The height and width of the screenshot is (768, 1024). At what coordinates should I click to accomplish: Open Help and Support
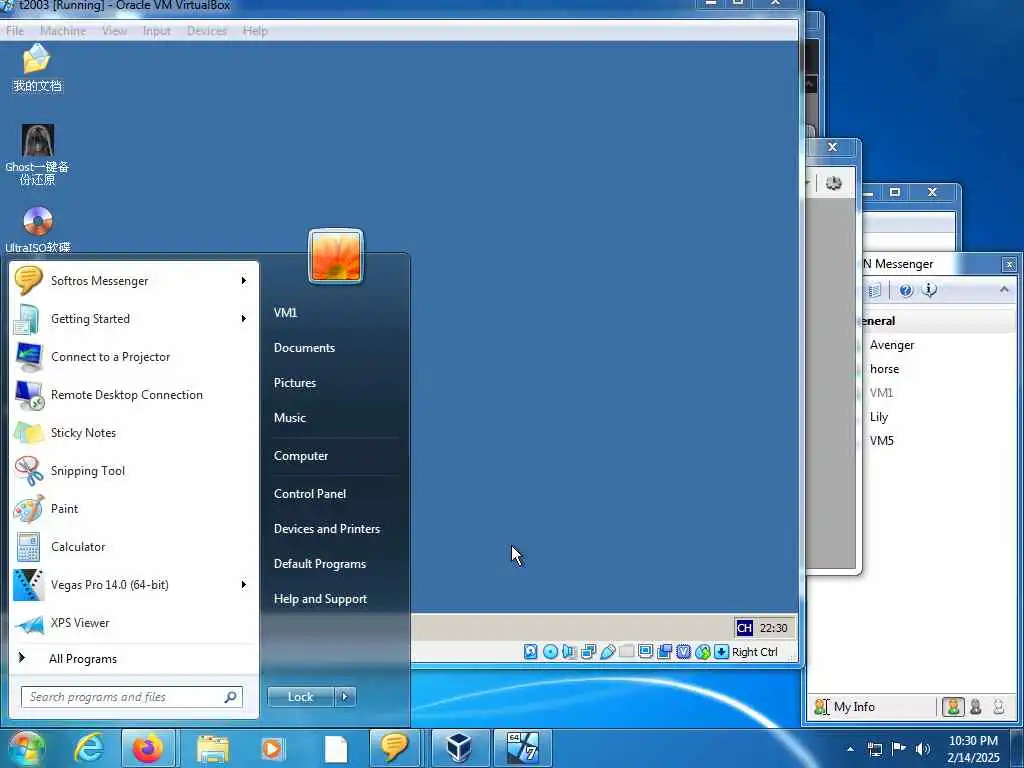click(320, 599)
